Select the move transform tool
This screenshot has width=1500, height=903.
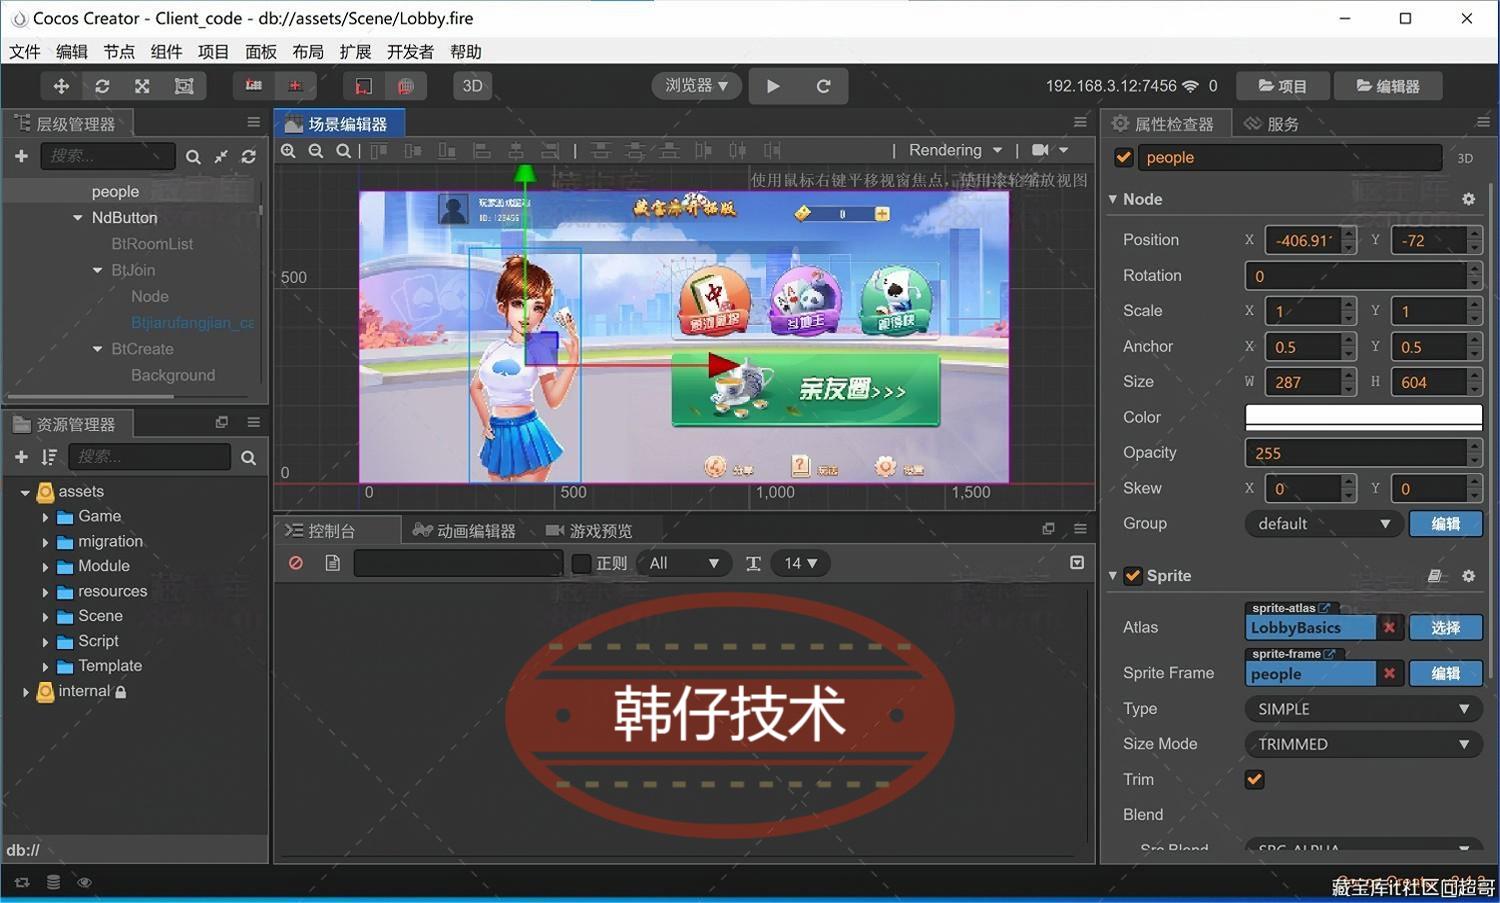[x=61, y=86]
